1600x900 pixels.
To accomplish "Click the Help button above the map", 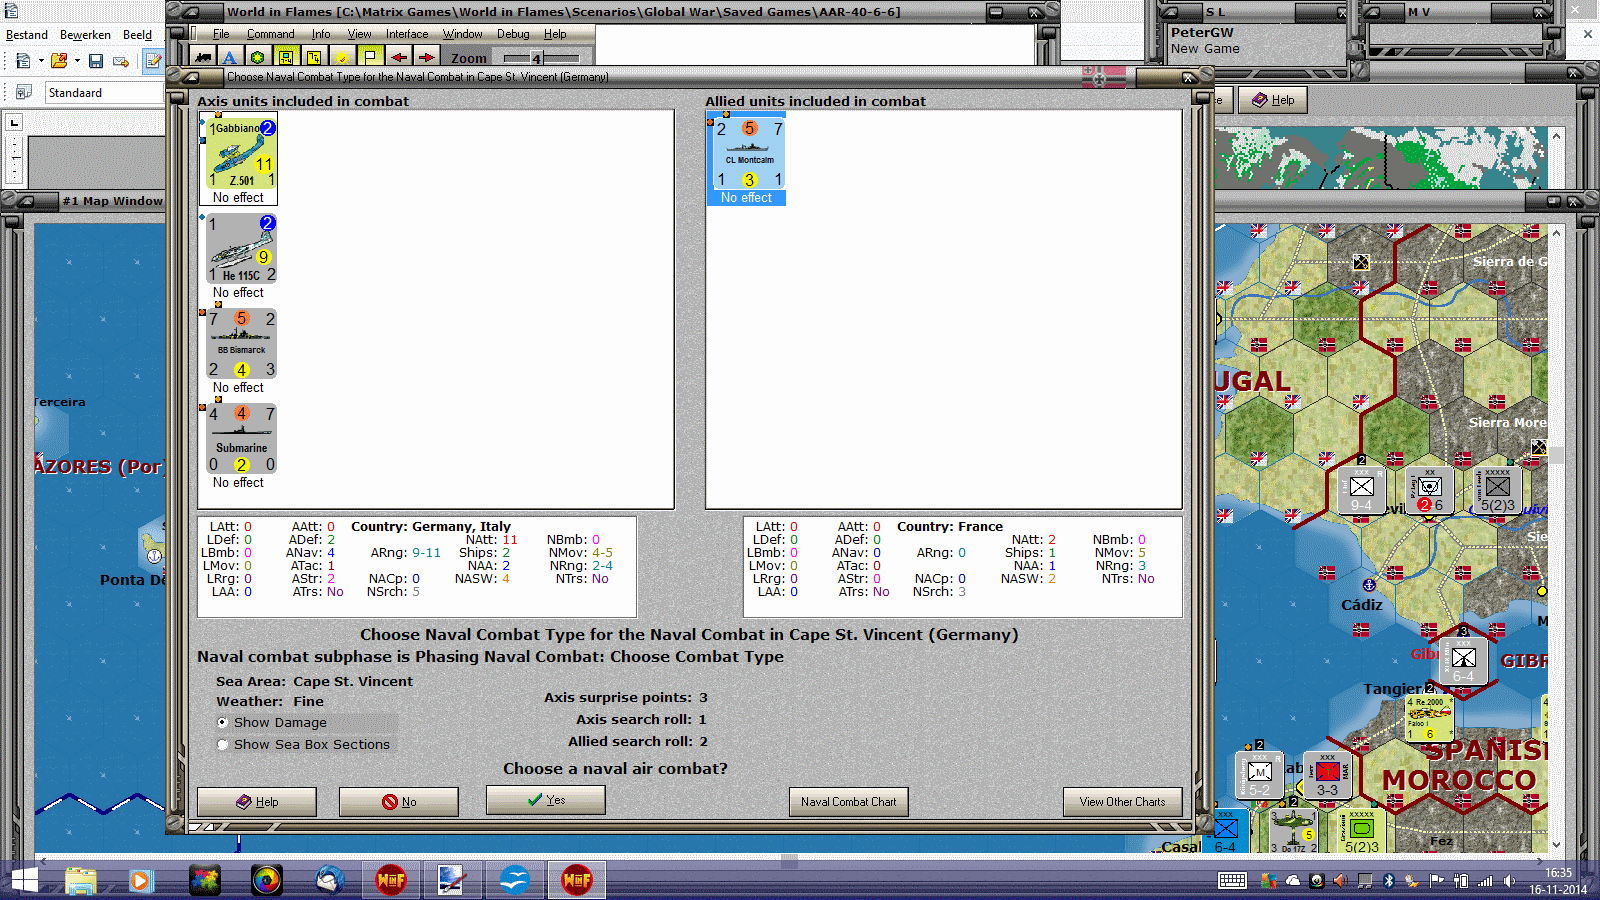I will [1273, 100].
